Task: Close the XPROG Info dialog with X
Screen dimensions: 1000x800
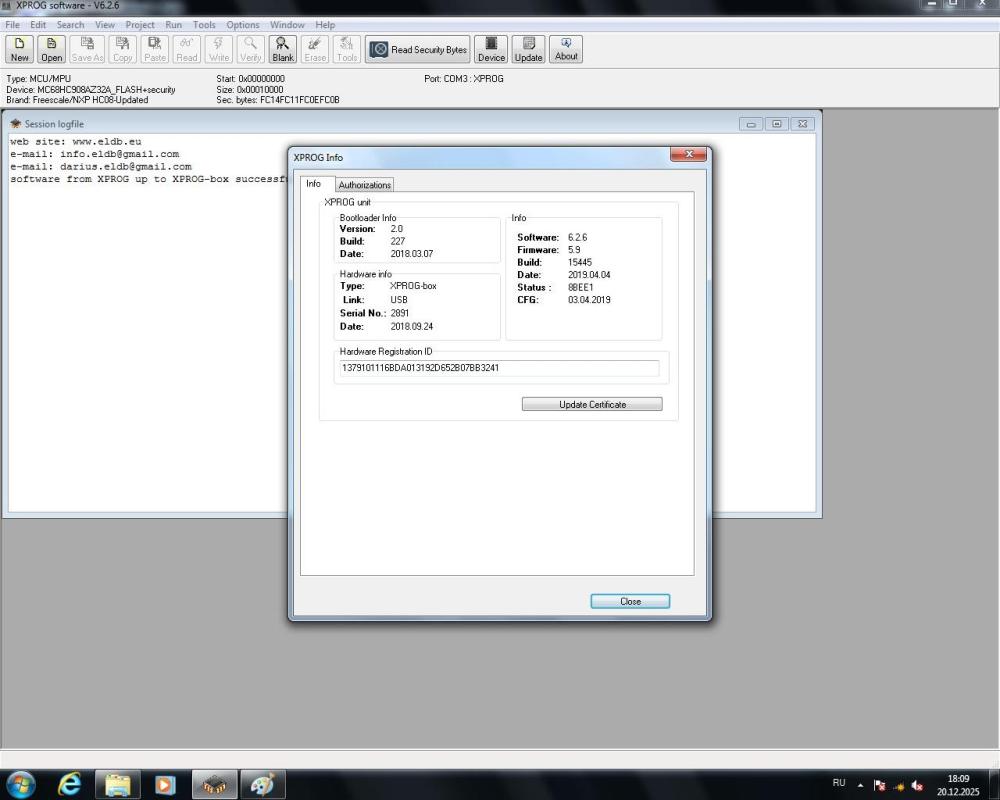Action: pyautogui.click(x=688, y=154)
